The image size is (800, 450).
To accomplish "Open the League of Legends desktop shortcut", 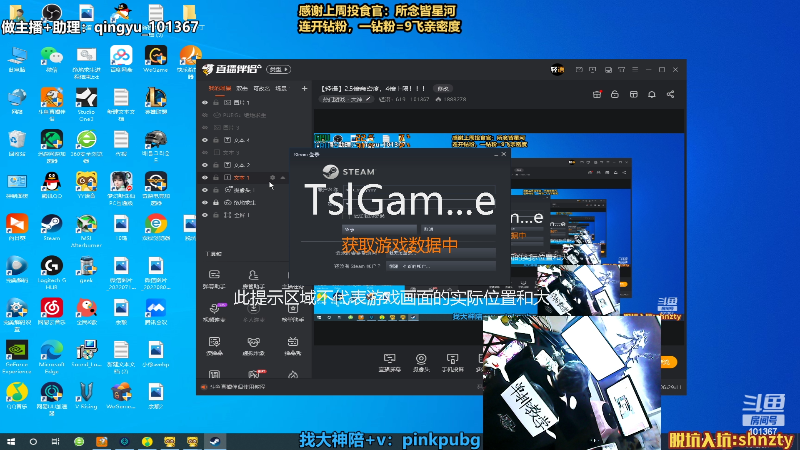I will pyautogui.click(x=156, y=101).
